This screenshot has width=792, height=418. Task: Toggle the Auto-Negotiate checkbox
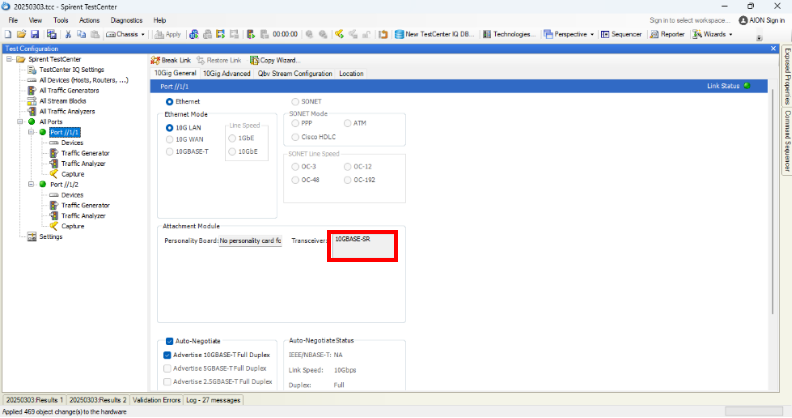170,341
